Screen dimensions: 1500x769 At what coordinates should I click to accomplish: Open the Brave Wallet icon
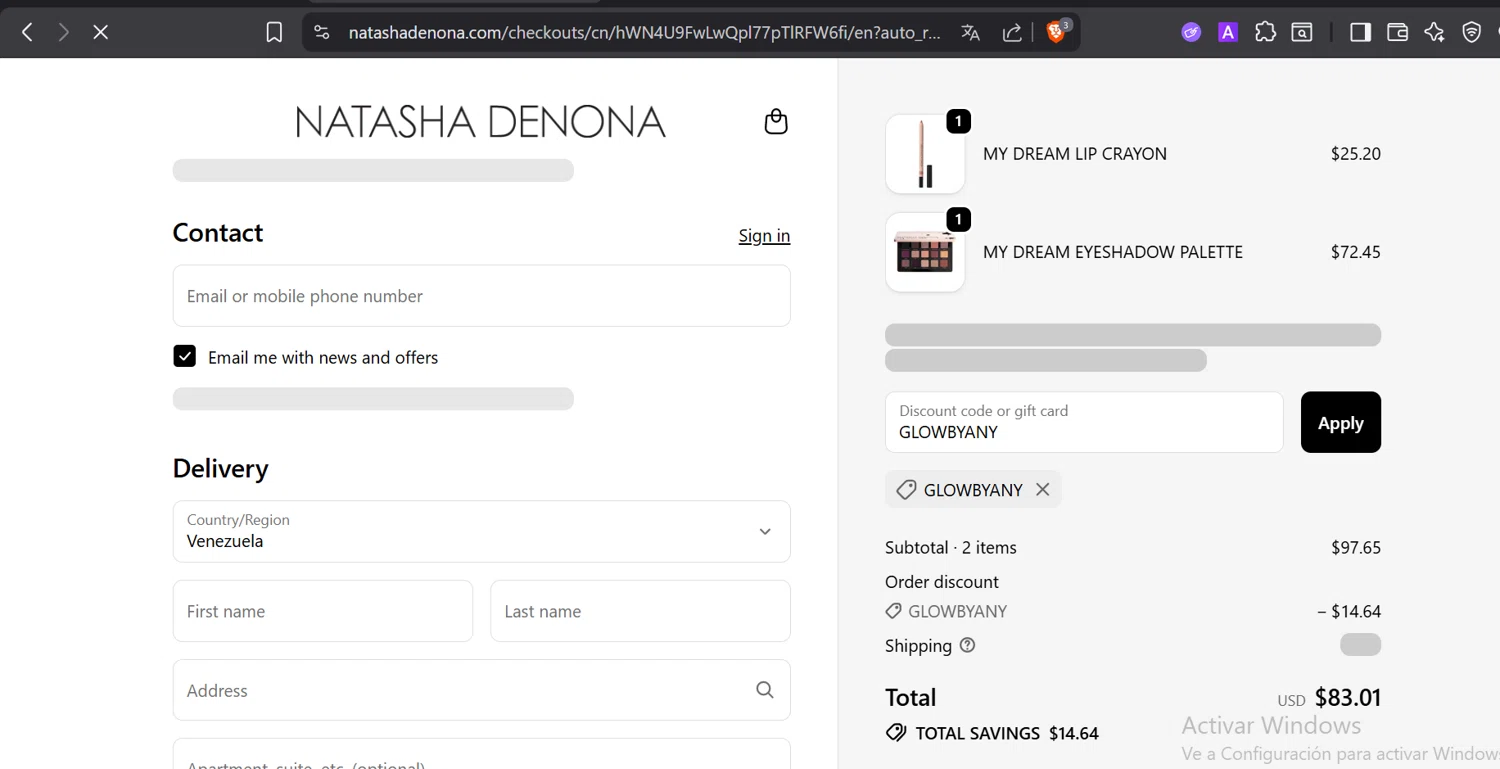coord(1397,32)
